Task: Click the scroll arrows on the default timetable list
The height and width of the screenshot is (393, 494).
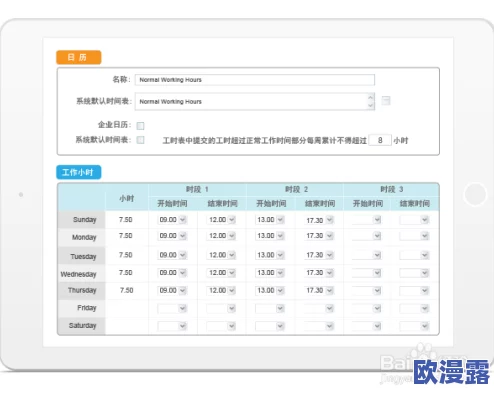Action: pyautogui.click(x=370, y=101)
